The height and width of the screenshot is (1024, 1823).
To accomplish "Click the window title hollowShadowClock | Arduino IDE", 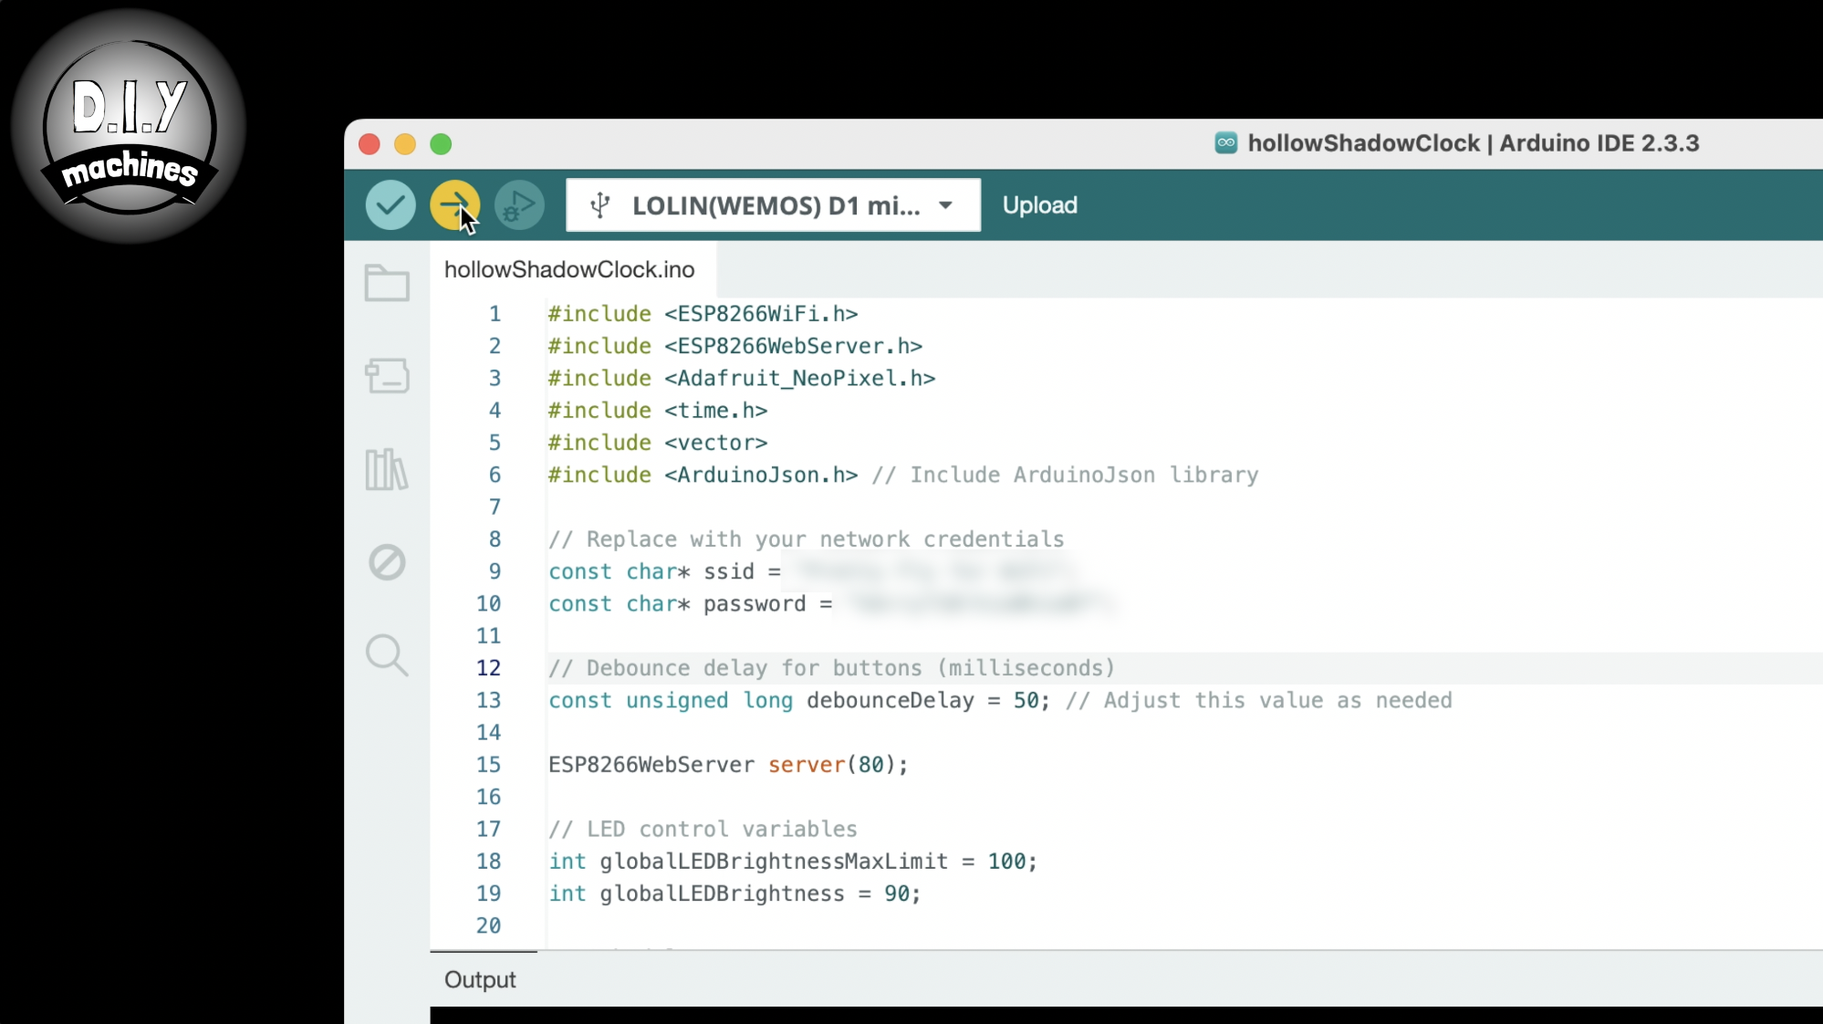I will (1473, 143).
